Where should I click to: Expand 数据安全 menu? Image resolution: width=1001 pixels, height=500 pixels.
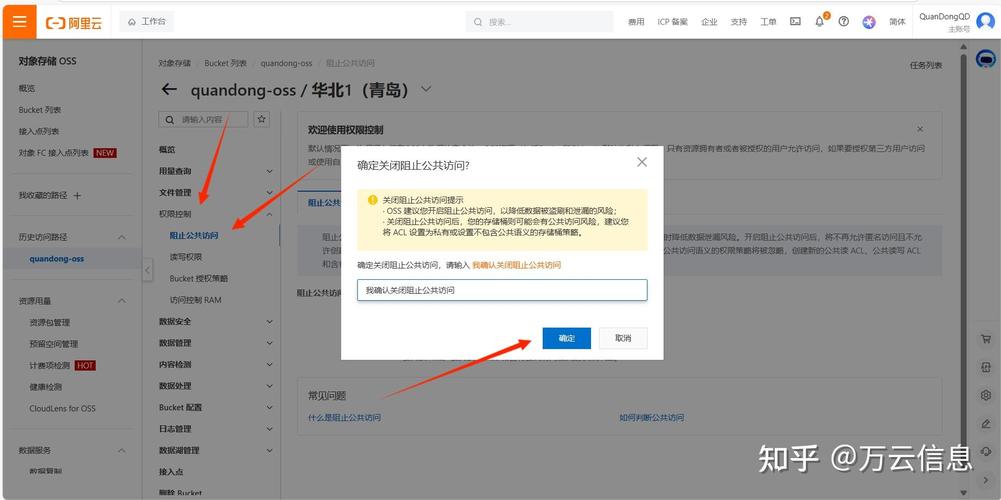(x=269, y=321)
